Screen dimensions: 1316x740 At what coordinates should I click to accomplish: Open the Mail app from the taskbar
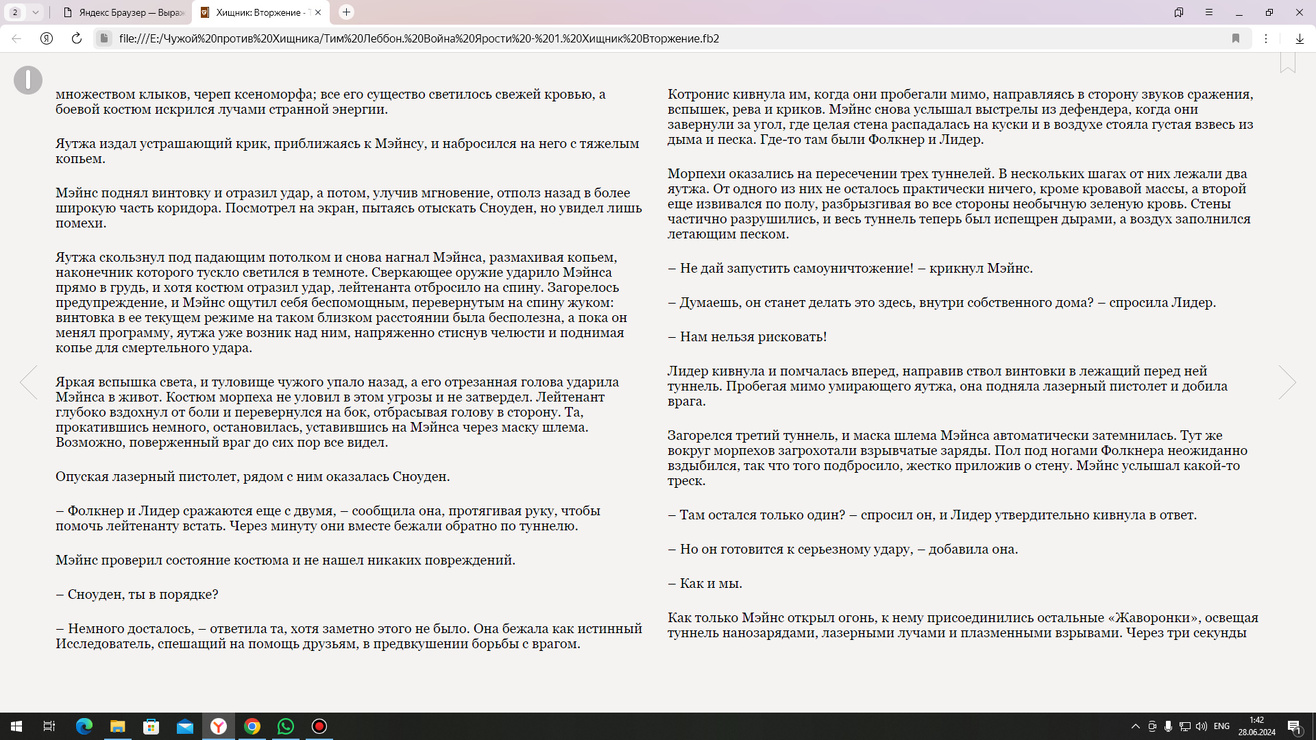pyautogui.click(x=185, y=726)
